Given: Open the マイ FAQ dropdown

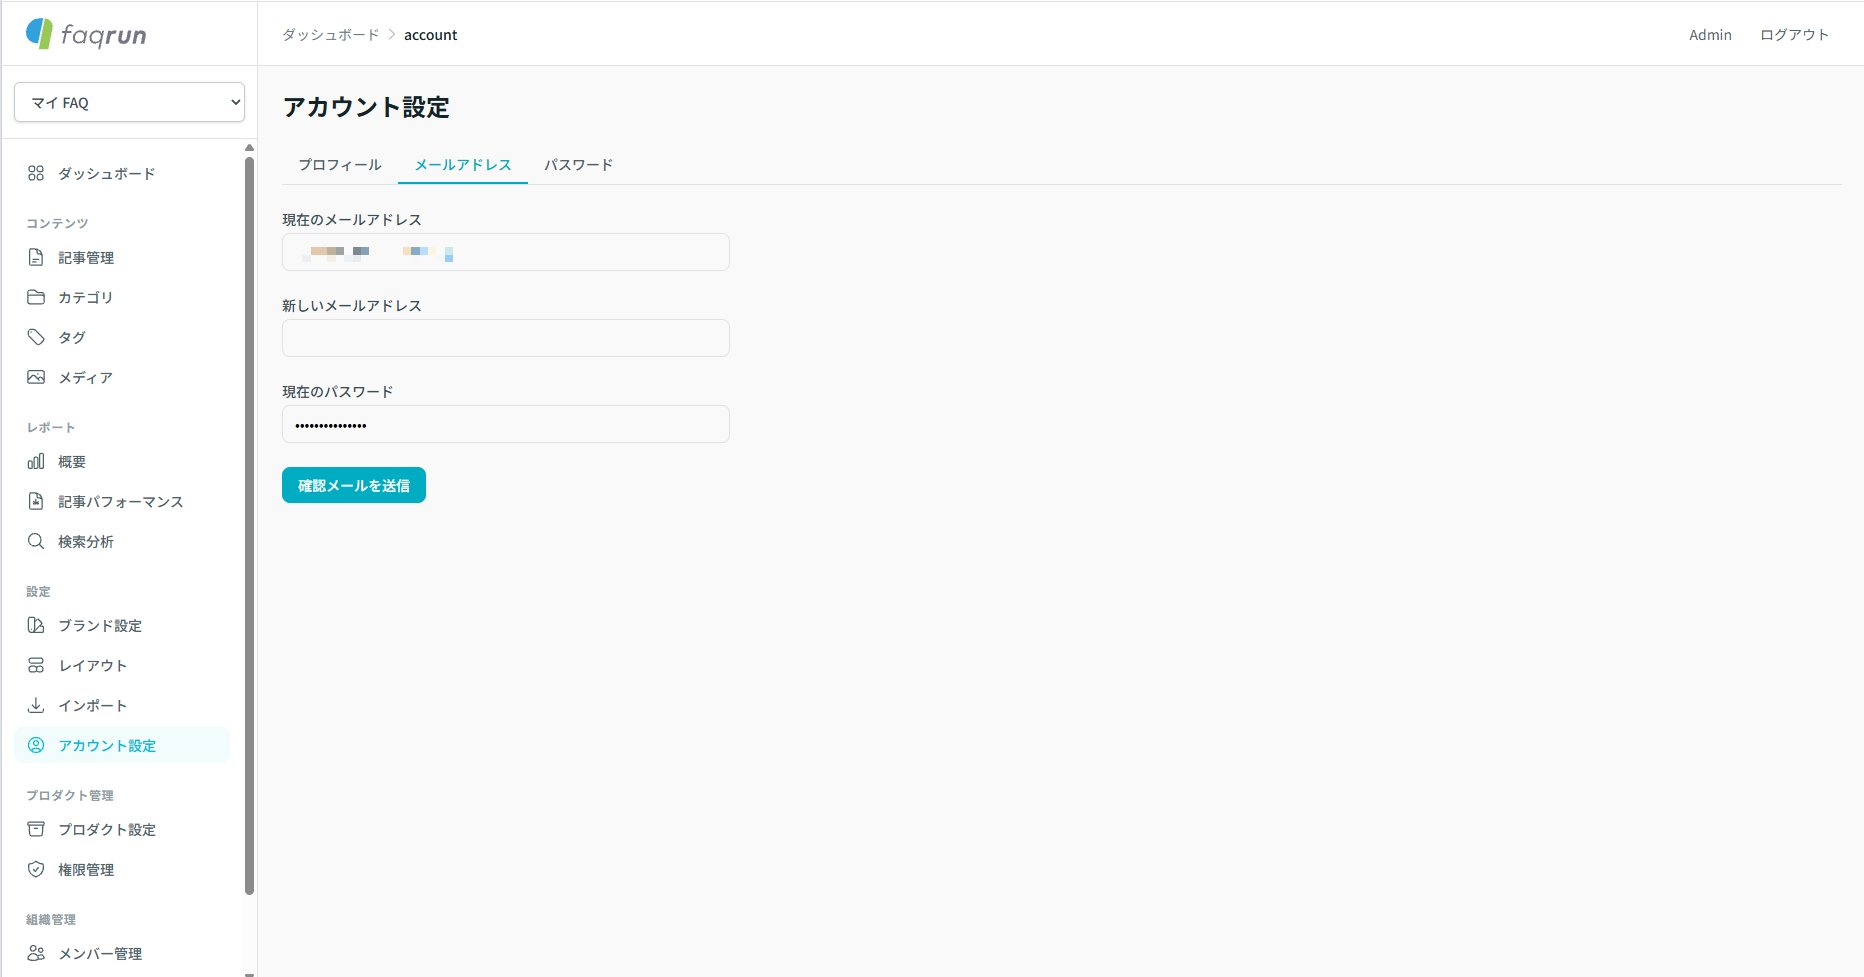Looking at the screenshot, I should pos(129,102).
